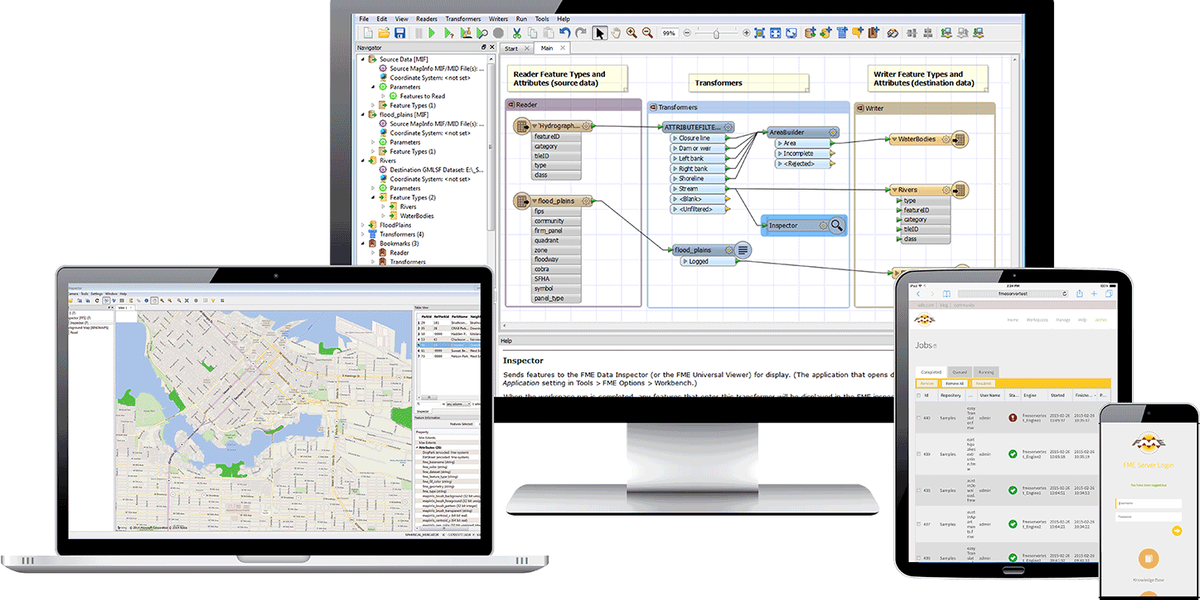
Task: Choose the arrow Select tool
Action: pyautogui.click(x=599, y=33)
